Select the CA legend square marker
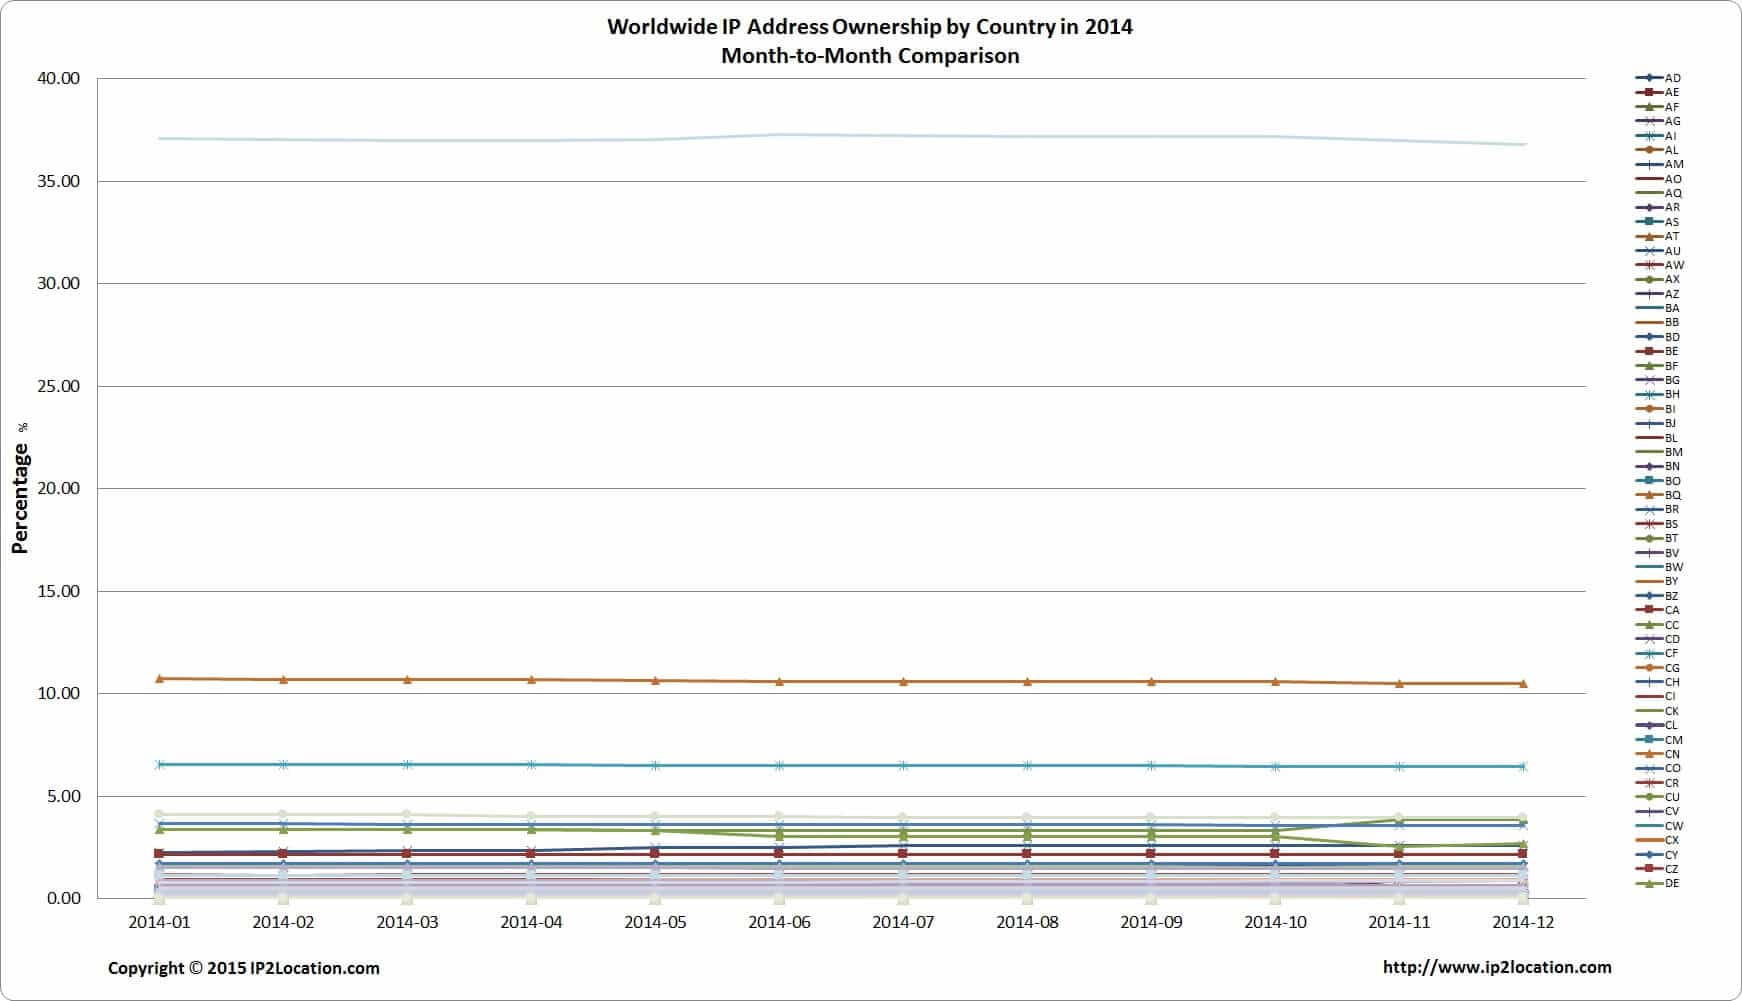Viewport: 1742px width, 1001px height. (x=1648, y=610)
